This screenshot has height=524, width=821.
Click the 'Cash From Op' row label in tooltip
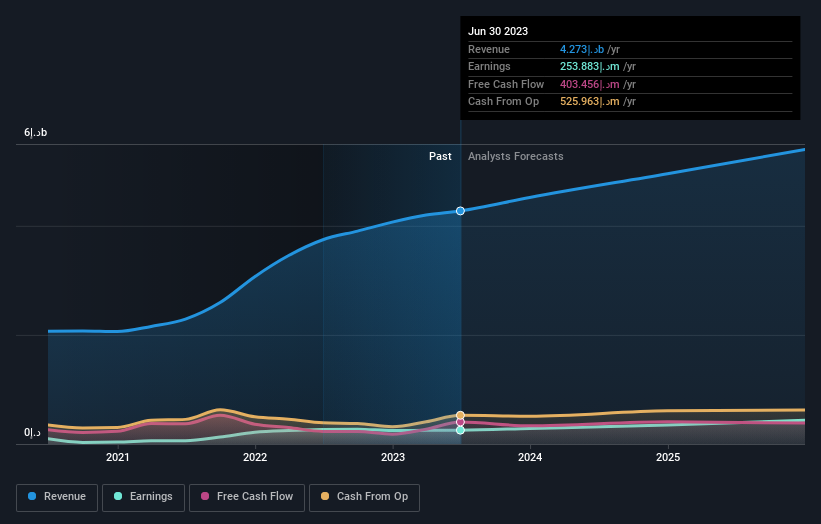[503, 102]
